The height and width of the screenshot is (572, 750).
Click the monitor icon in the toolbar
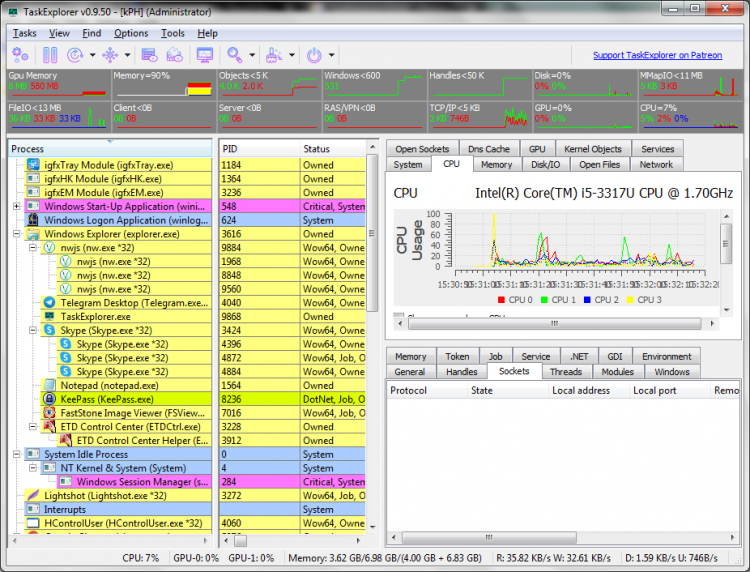coord(205,55)
